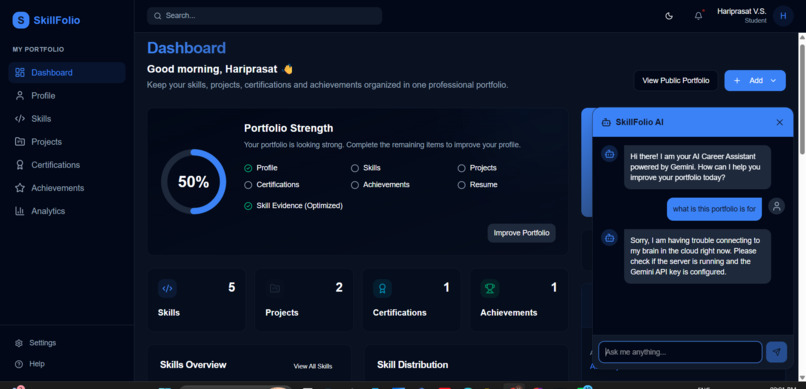Viewport: 806px width, 389px height.
Task: Click the Certifications checklist circle
Action: click(x=248, y=184)
